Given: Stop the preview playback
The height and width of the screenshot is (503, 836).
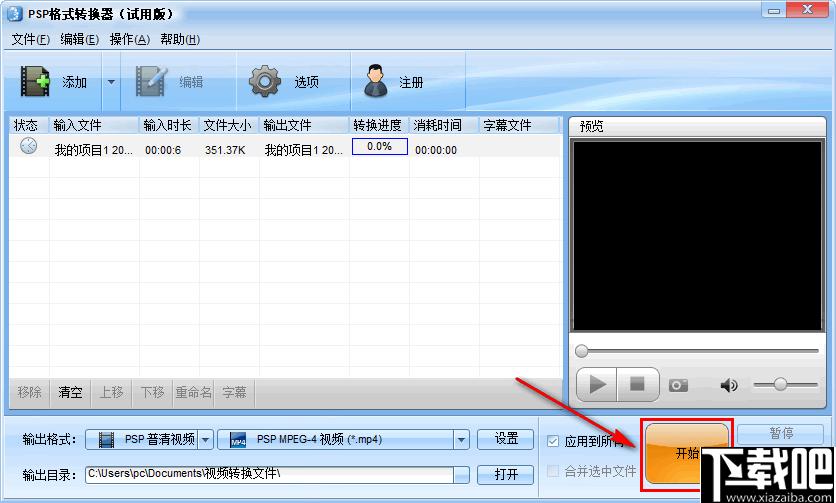Looking at the screenshot, I should pyautogui.click(x=638, y=385).
